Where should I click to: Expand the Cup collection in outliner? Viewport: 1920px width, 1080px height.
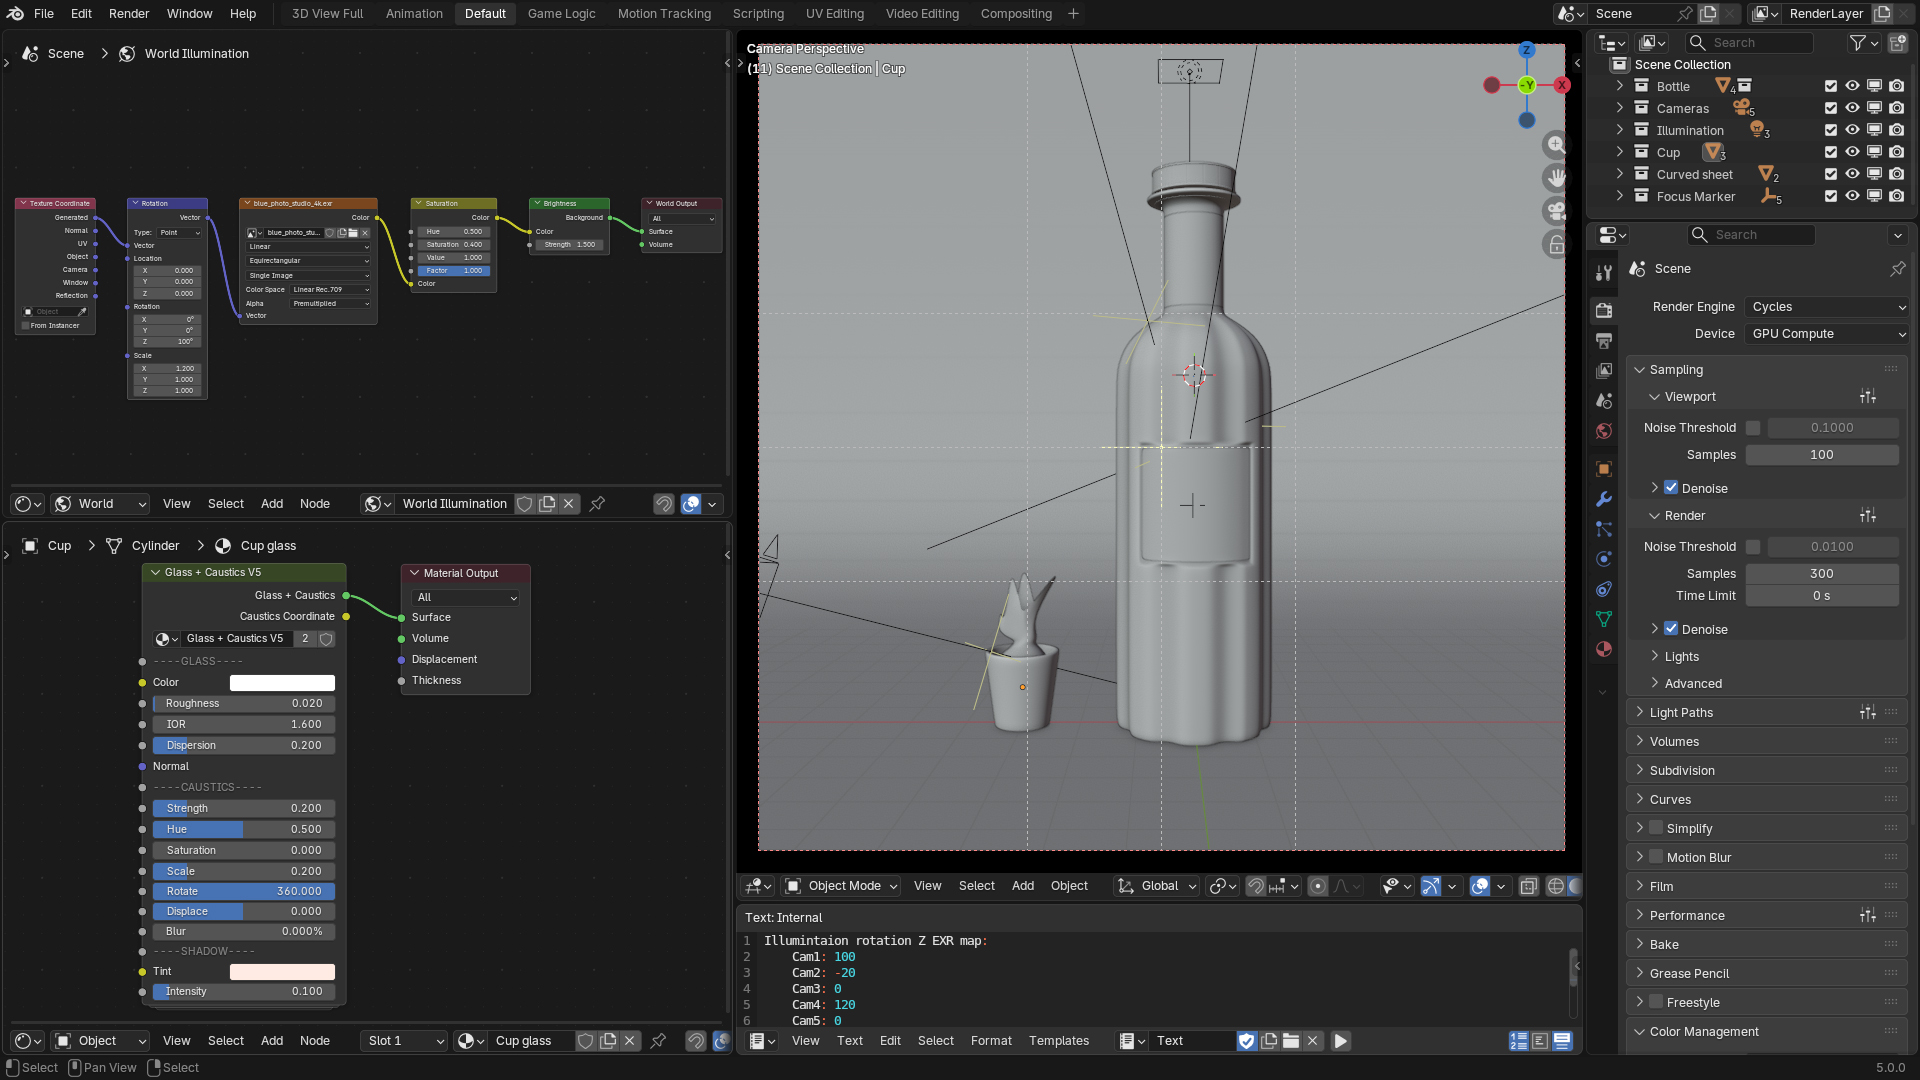[x=1620, y=152]
